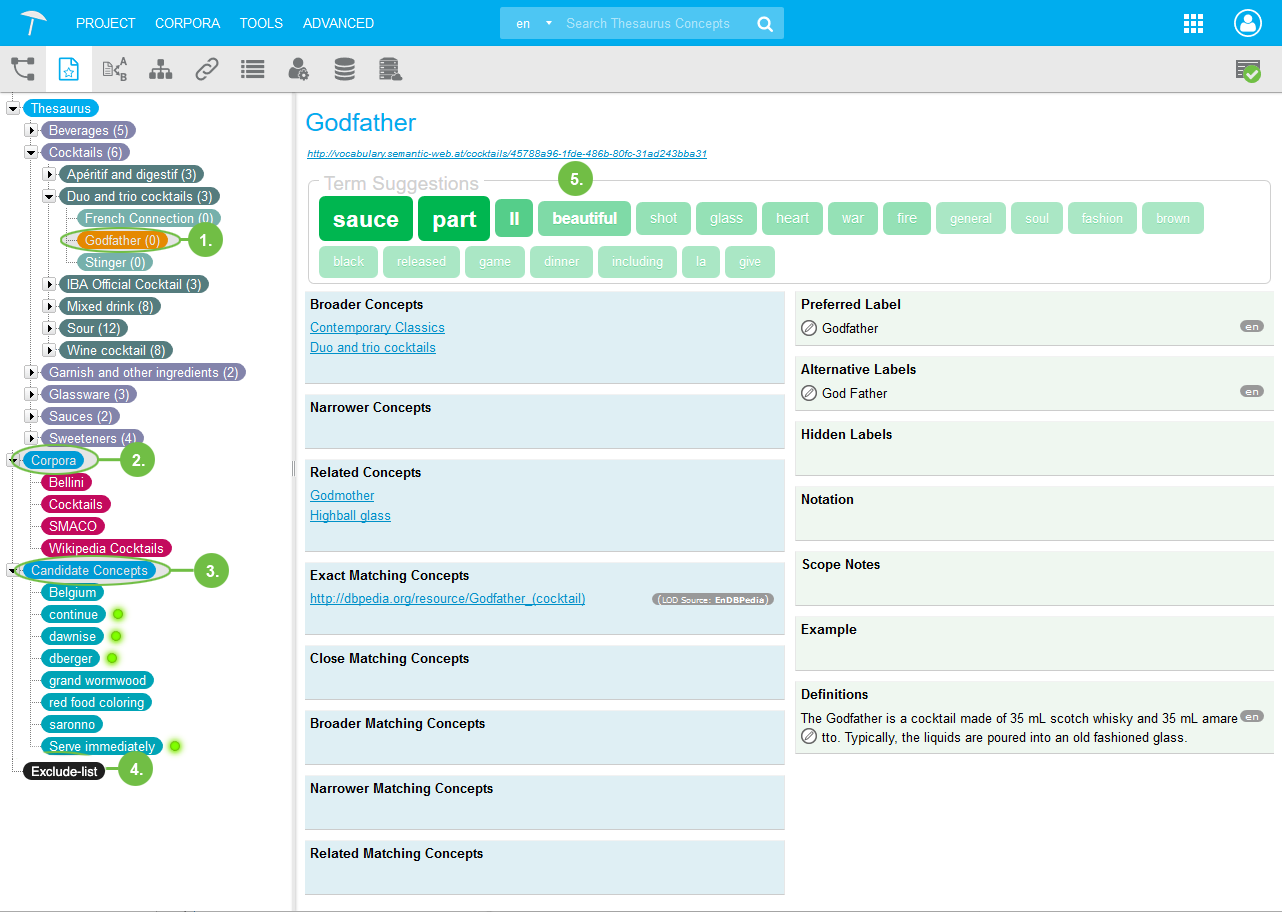Click the Search Thesaurus Concepts field

[655, 23]
